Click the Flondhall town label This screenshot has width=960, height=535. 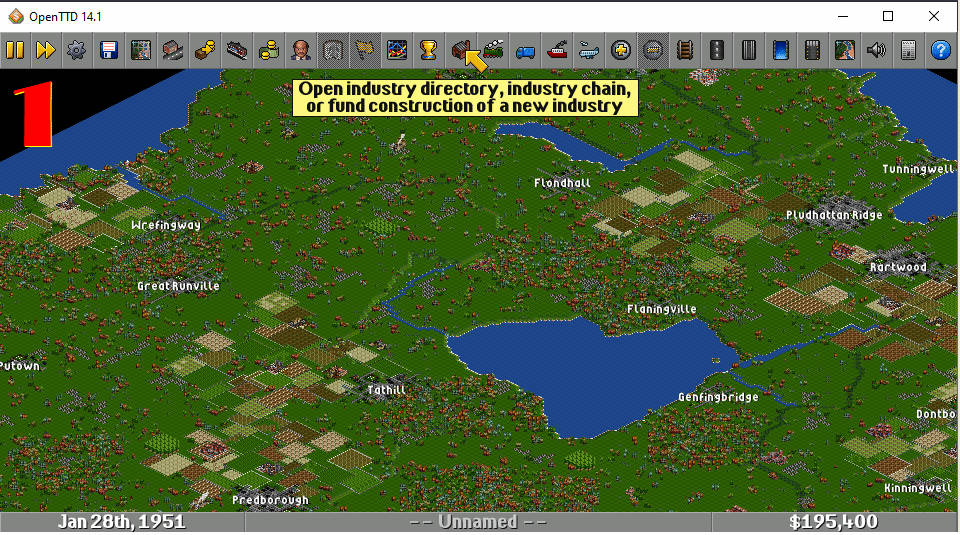[562, 183]
